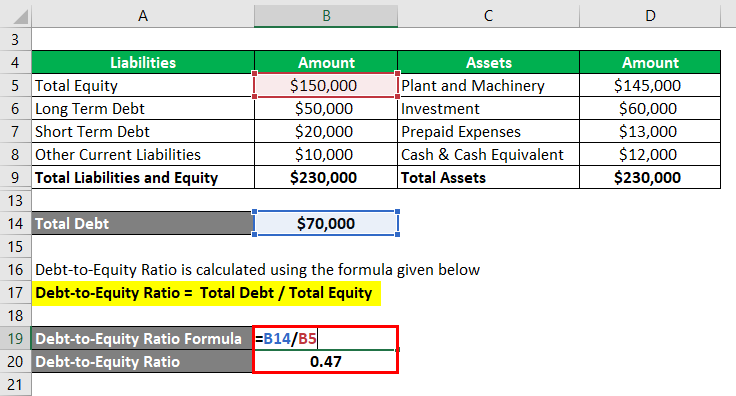Select row 8 header
The width and height of the screenshot is (736, 396).
[x=15, y=154]
